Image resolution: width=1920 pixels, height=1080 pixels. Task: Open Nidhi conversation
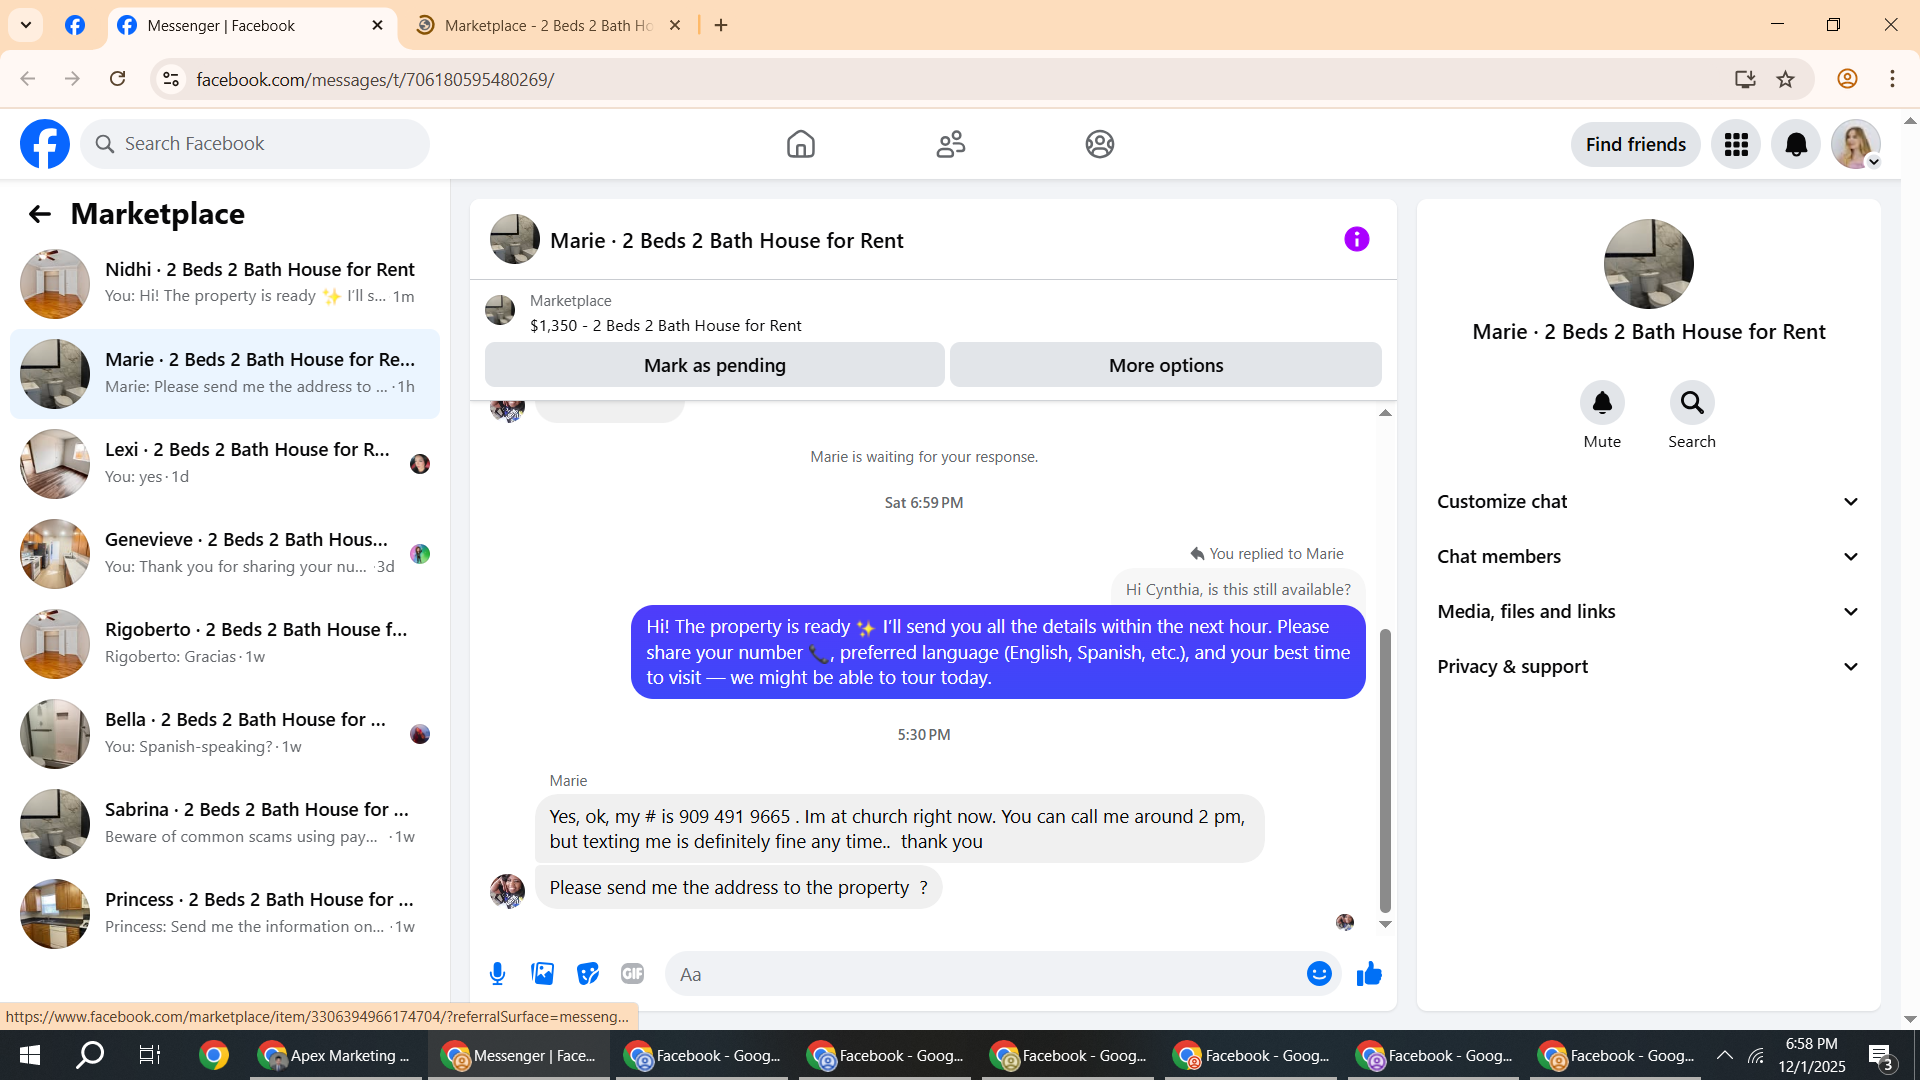point(225,283)
